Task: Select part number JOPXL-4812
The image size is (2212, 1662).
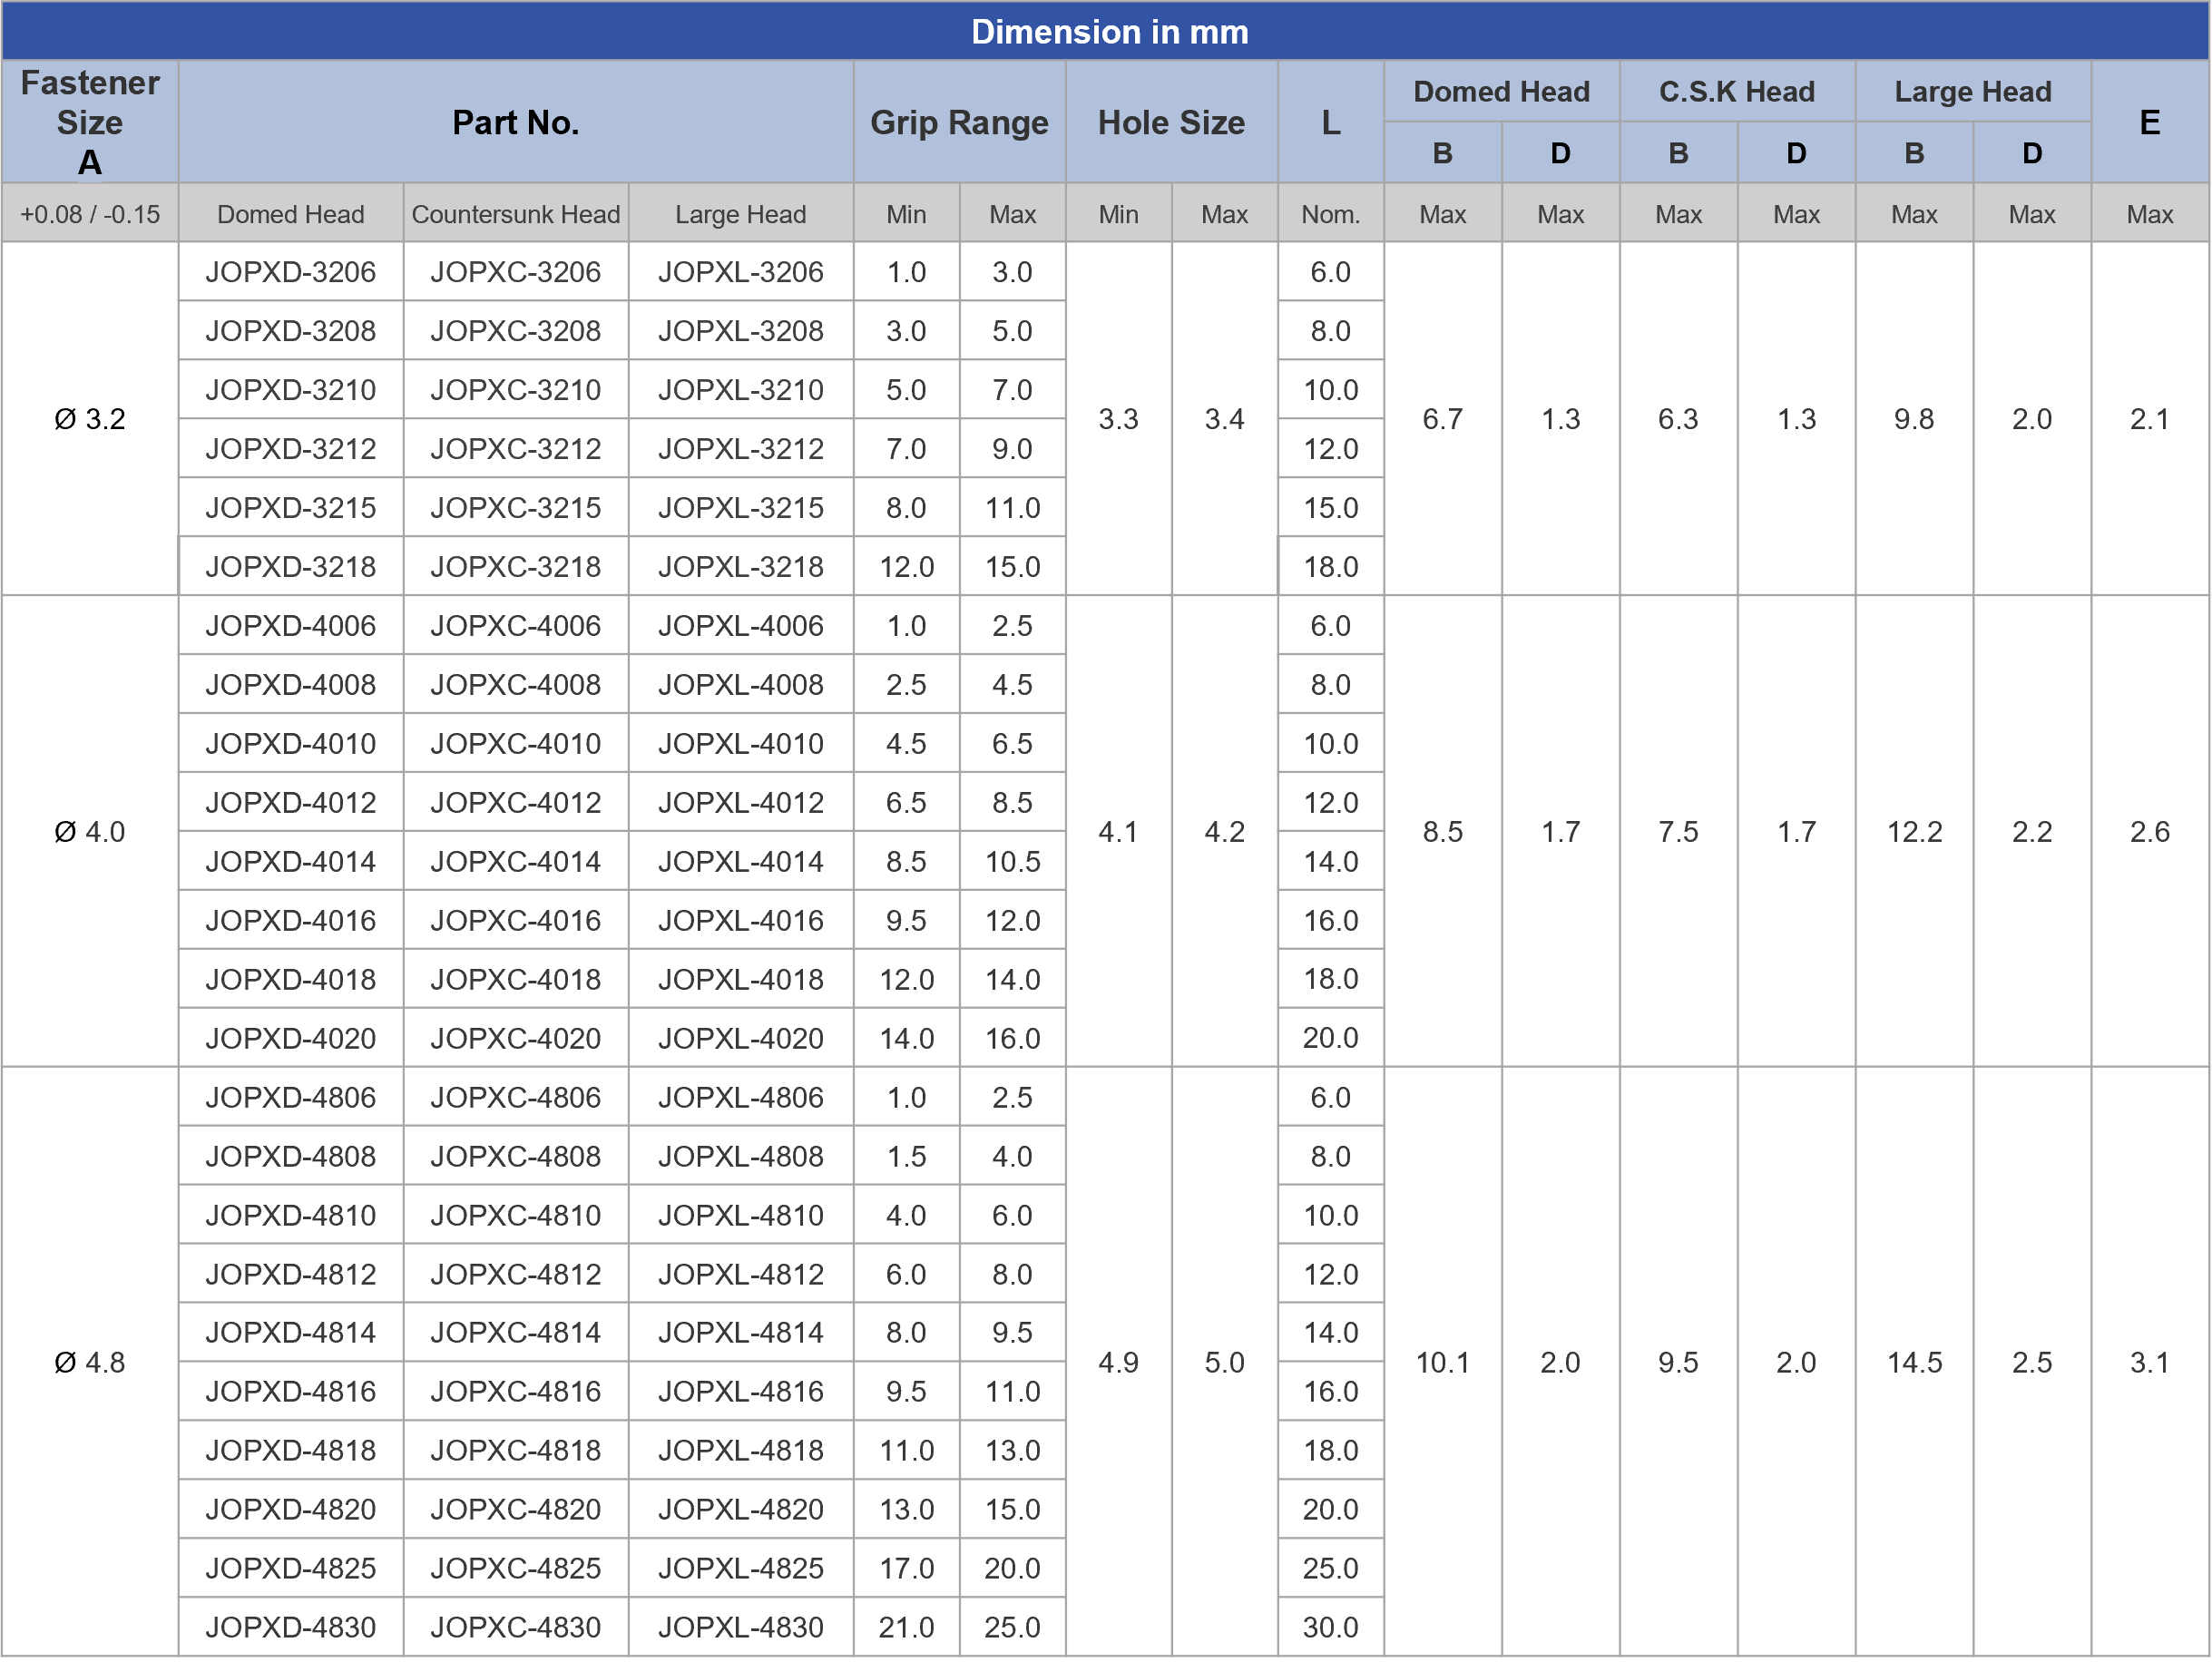Action: (741, 1275)
